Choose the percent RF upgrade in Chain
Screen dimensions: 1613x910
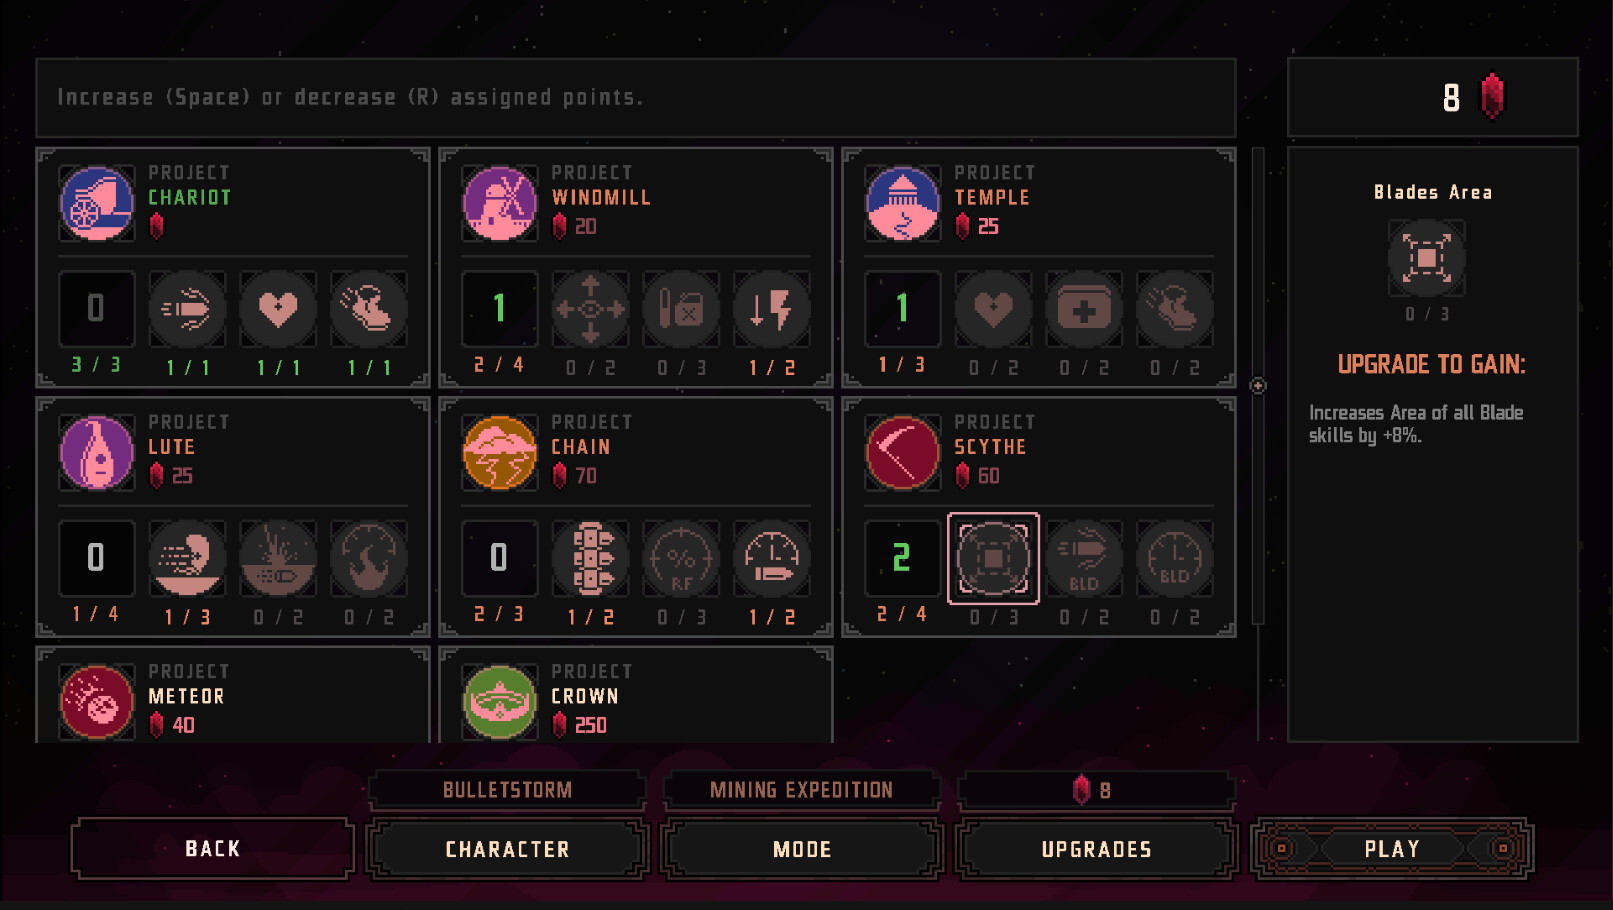tap(681, 558)
